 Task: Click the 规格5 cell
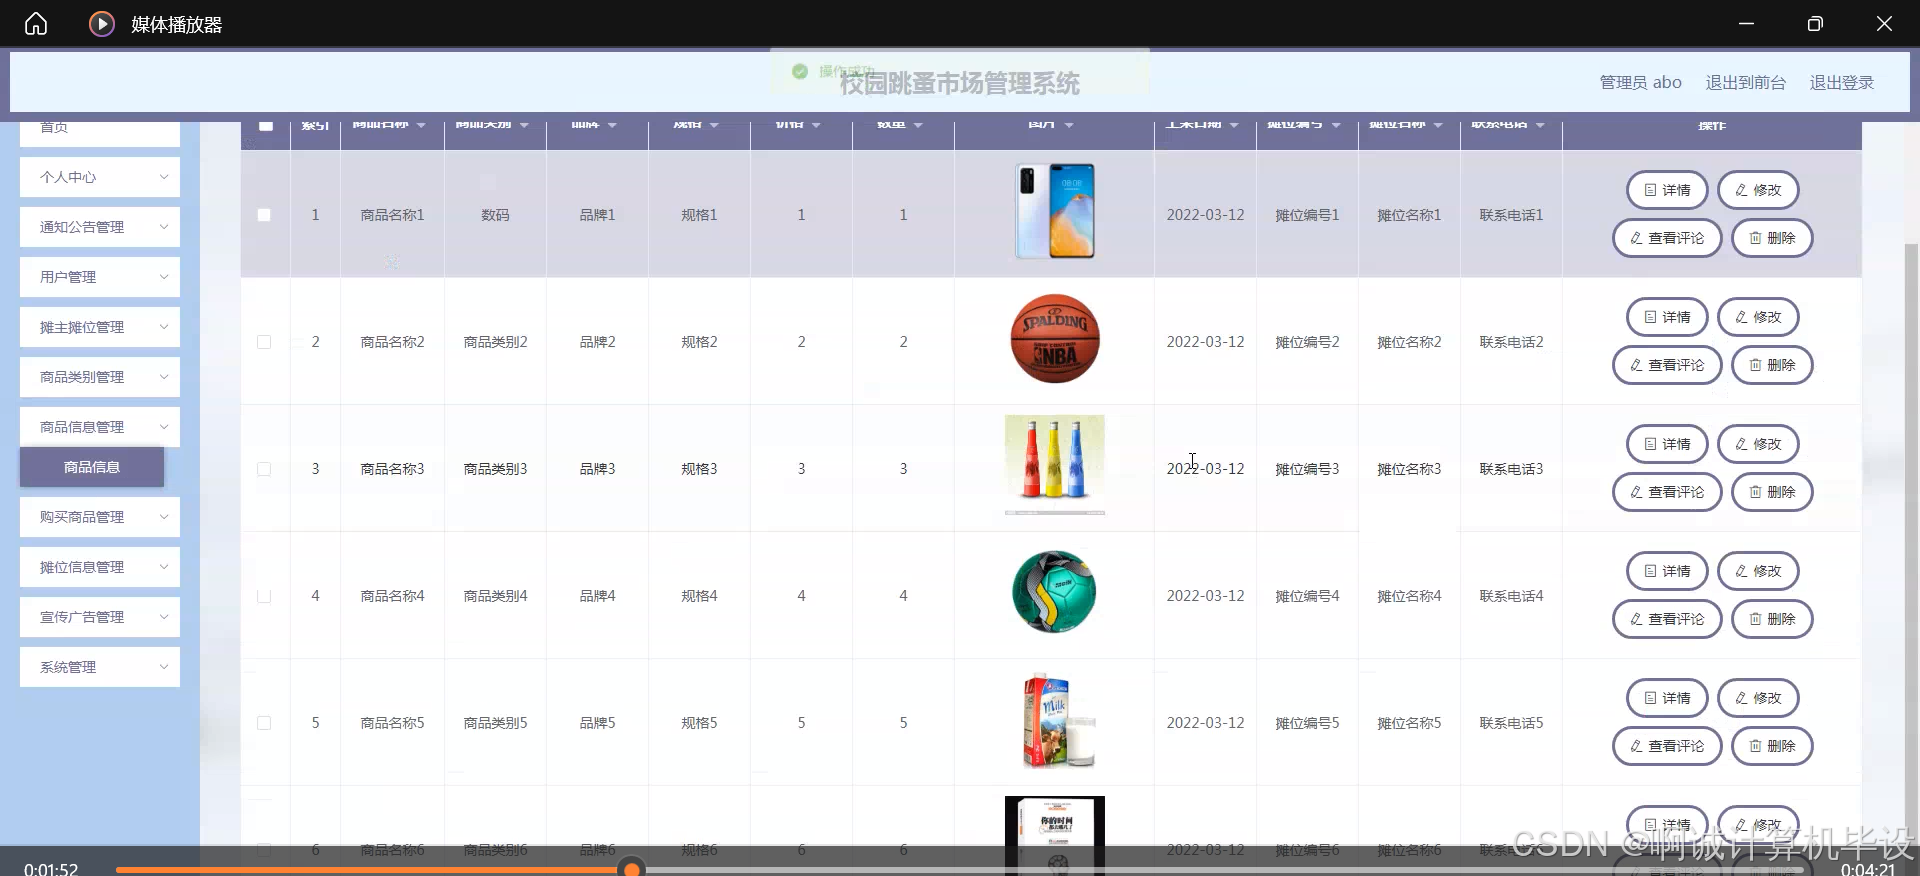[699, 723]
